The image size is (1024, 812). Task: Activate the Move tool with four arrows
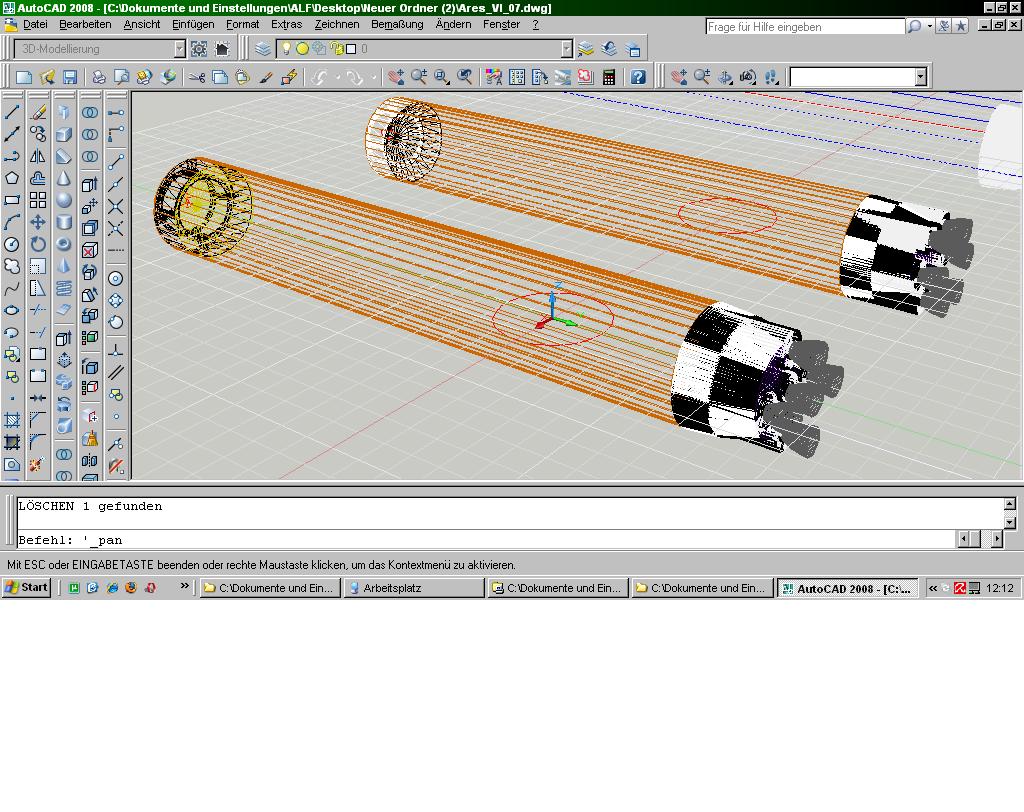coord(38,222)
